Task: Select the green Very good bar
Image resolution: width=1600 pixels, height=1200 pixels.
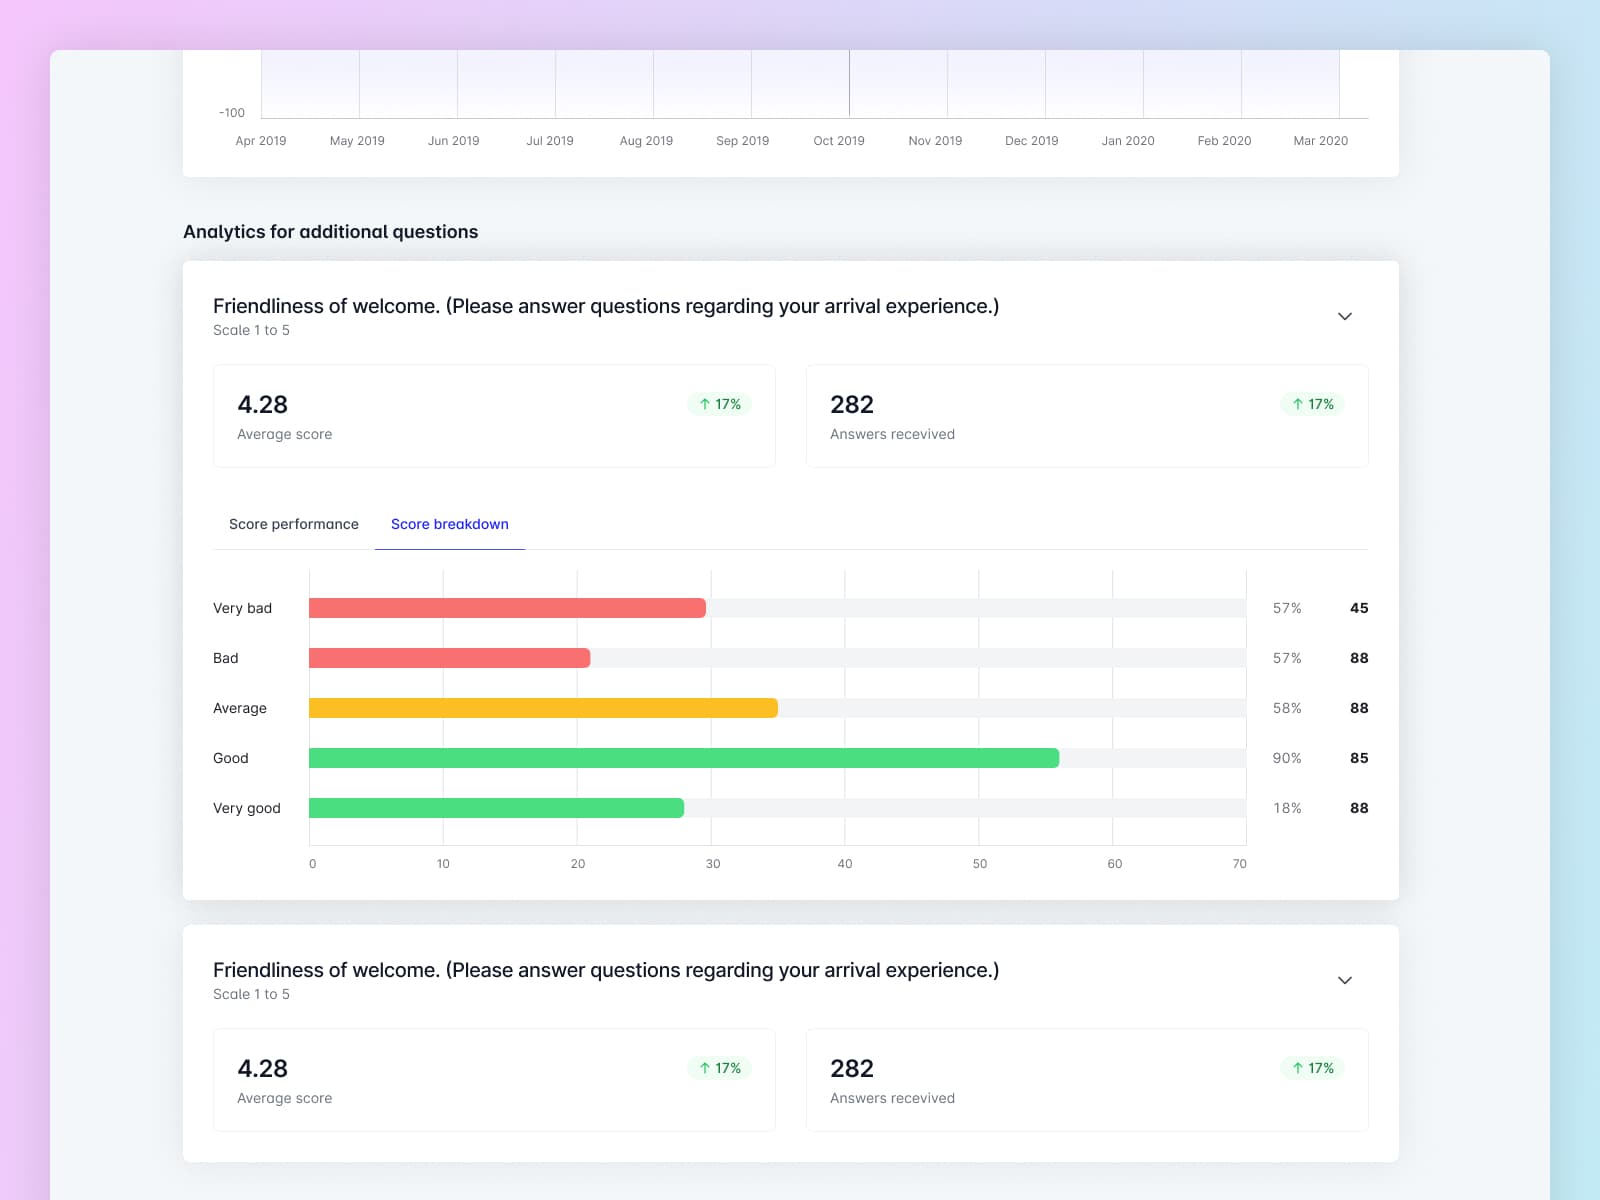Action: tap(496, 808)
